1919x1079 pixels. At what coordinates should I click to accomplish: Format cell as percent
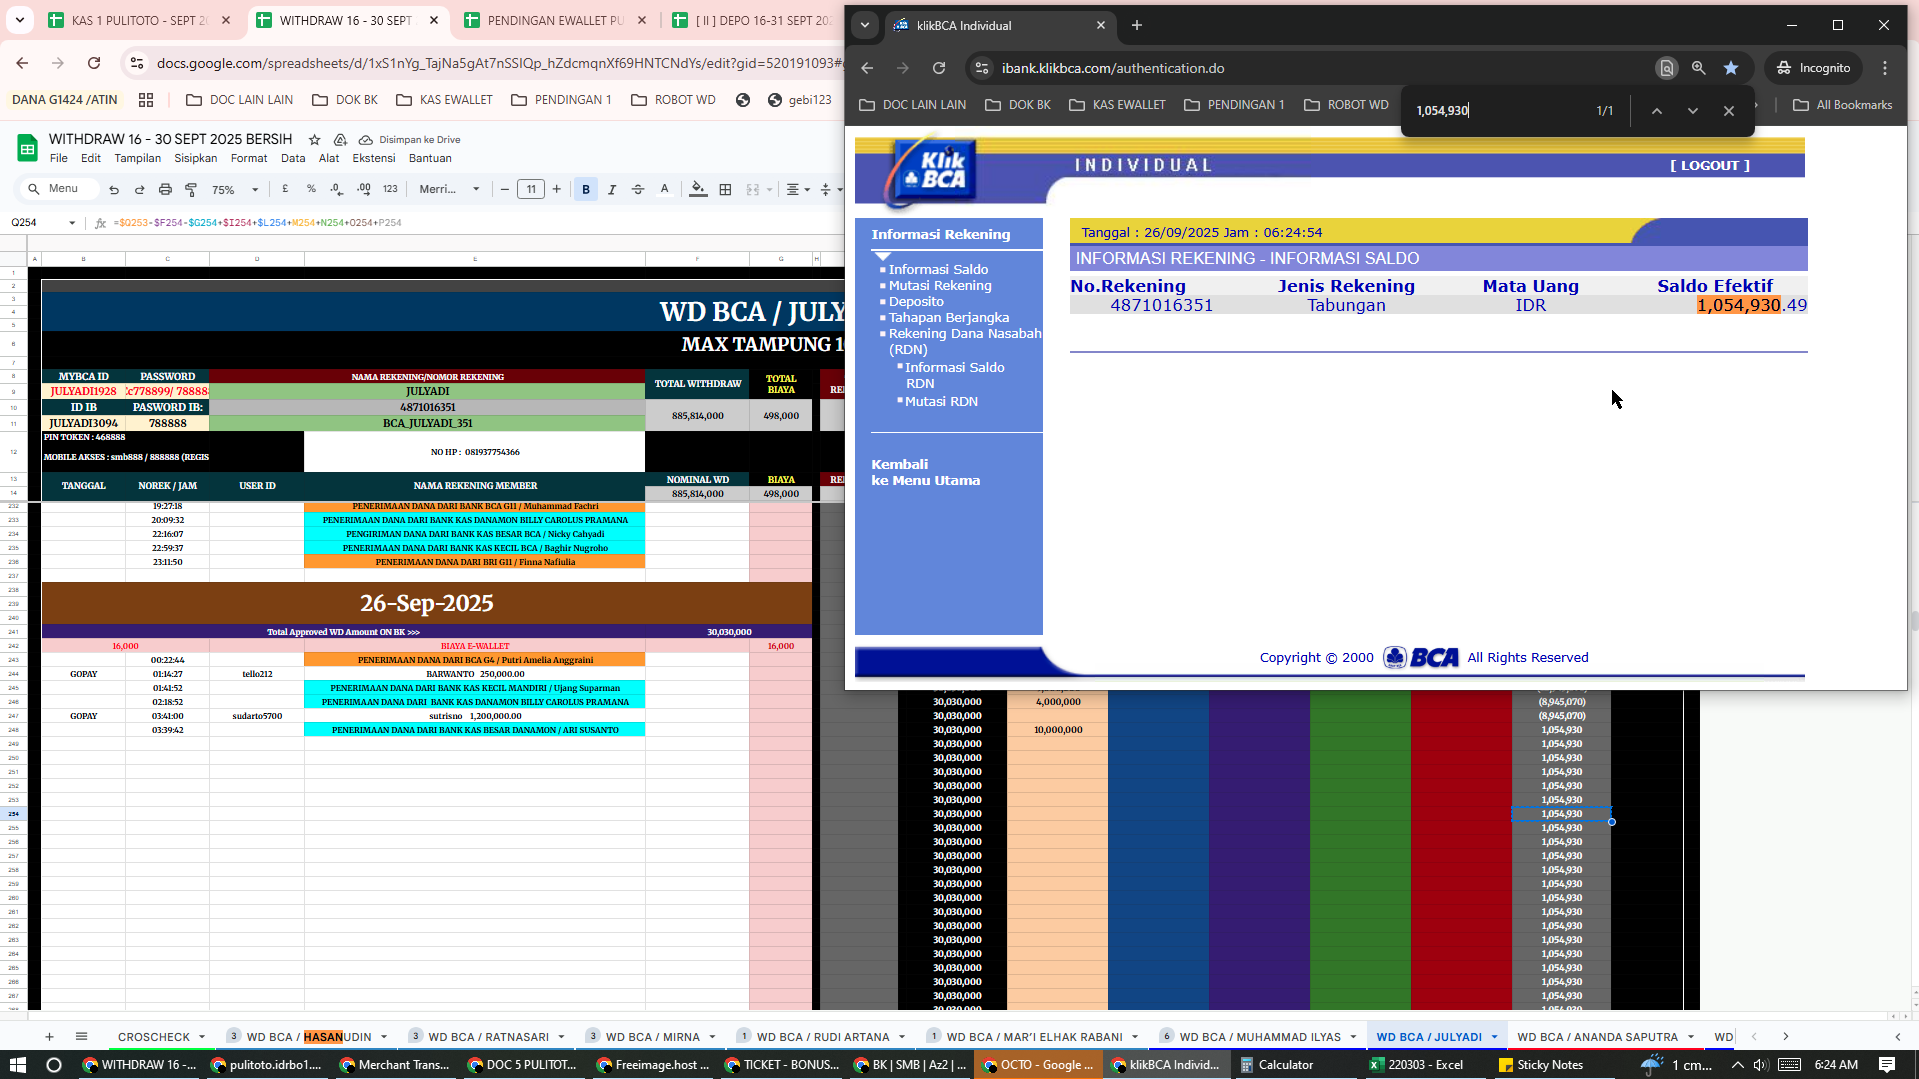(x=311, y=189)
